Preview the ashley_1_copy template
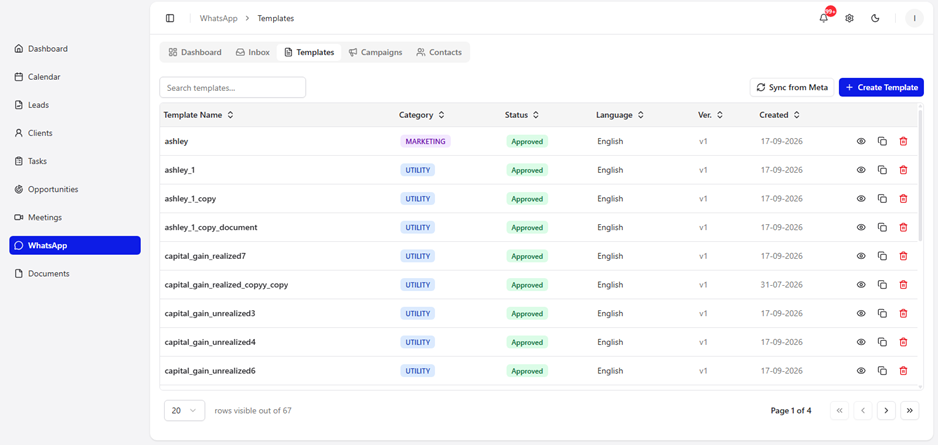938x445 pixels. click(x=861, y=199)
